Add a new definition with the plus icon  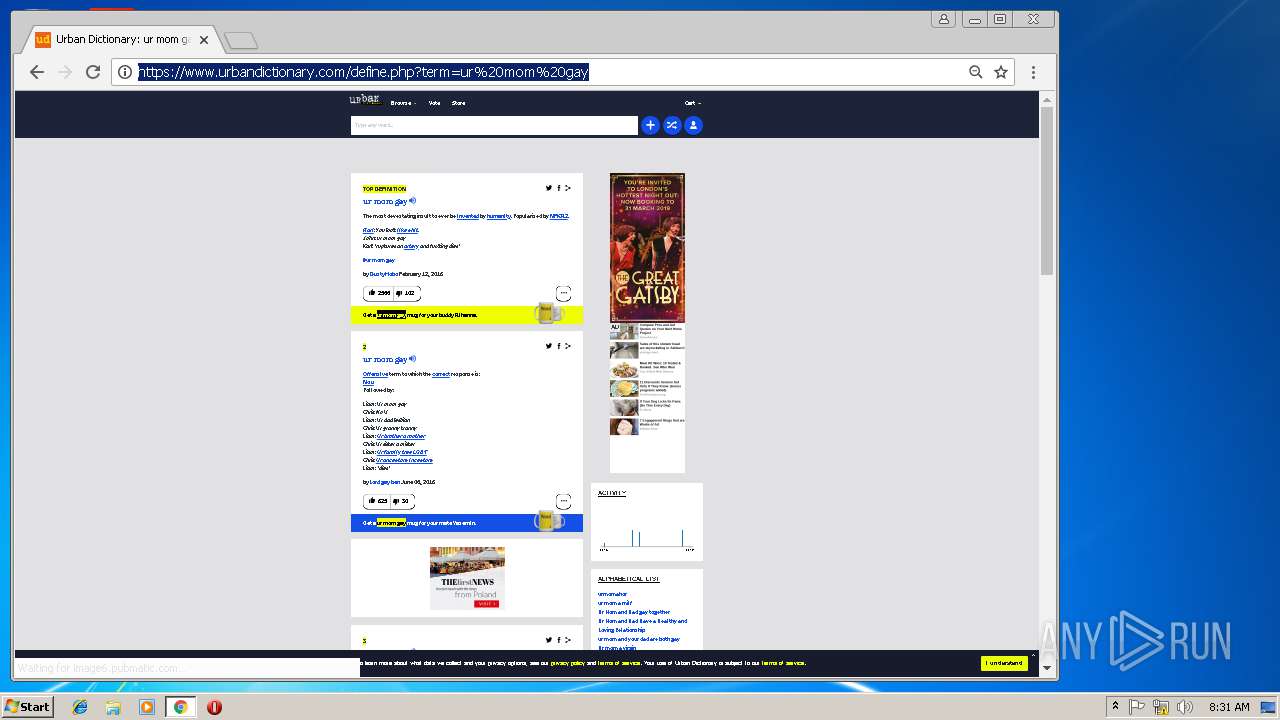tap(650, 125)
